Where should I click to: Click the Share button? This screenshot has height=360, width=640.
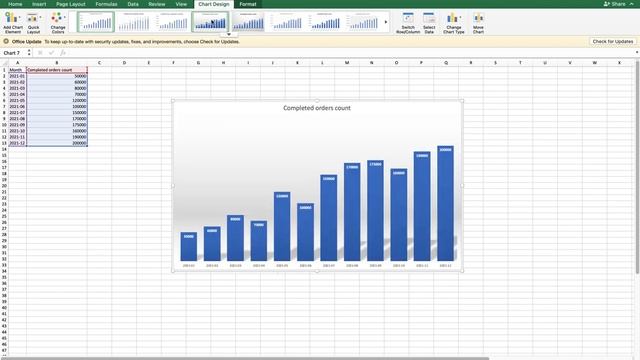614,4
